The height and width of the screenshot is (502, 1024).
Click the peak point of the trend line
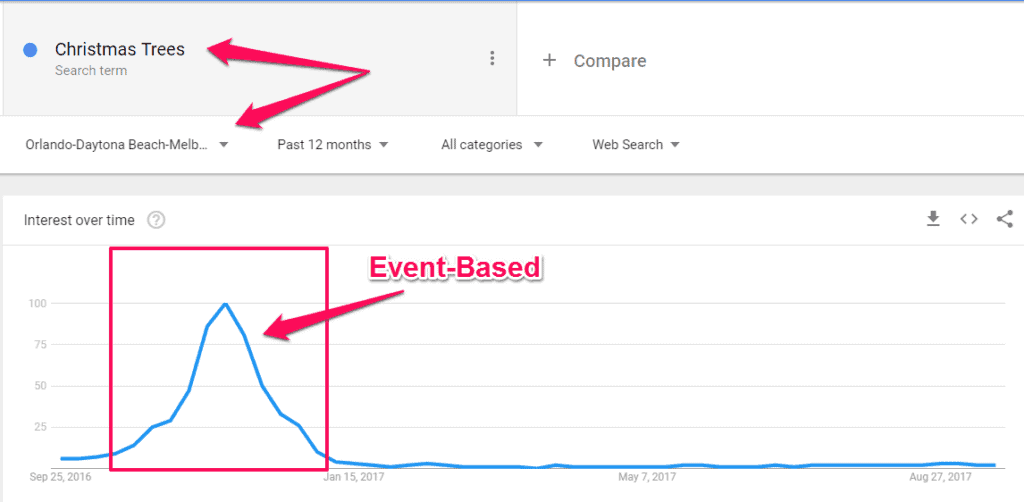pos(225,304)
